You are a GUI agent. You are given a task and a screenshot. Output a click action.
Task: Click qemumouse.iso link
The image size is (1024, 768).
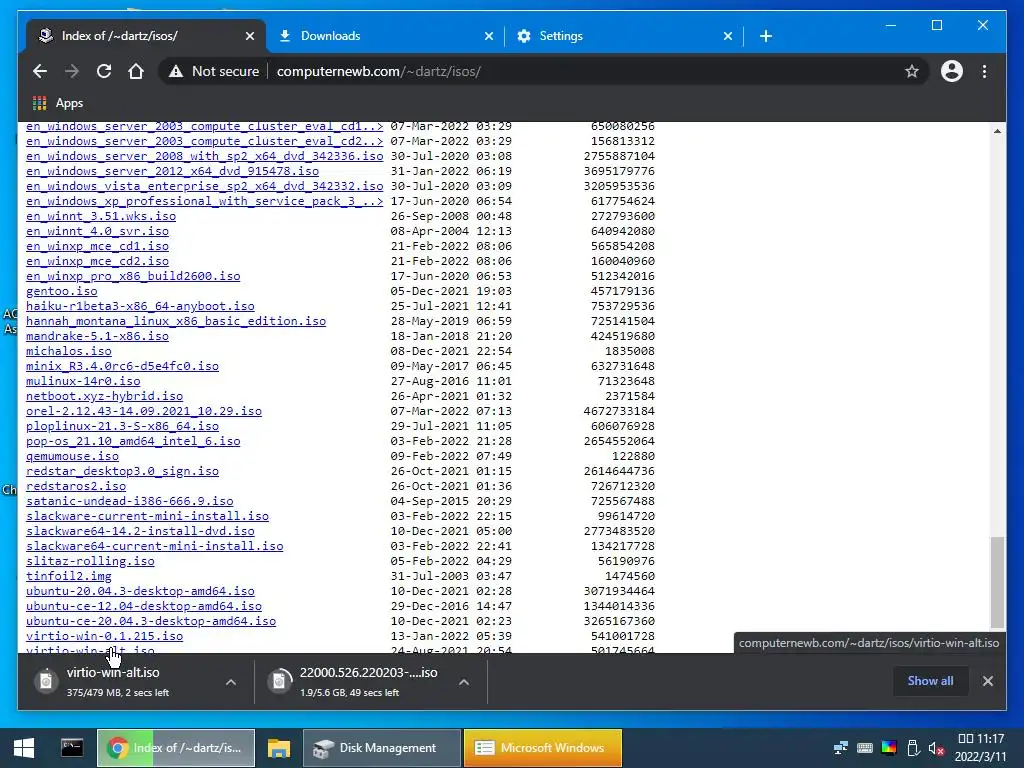pos(72,456)
